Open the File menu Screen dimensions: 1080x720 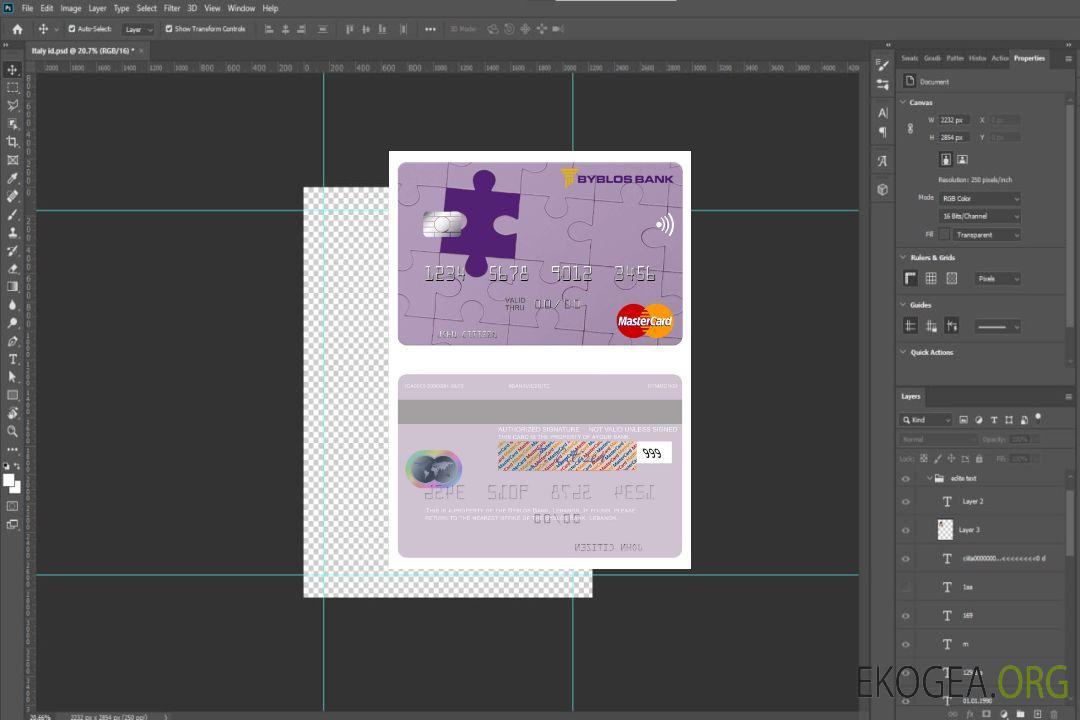coord(28,8)
